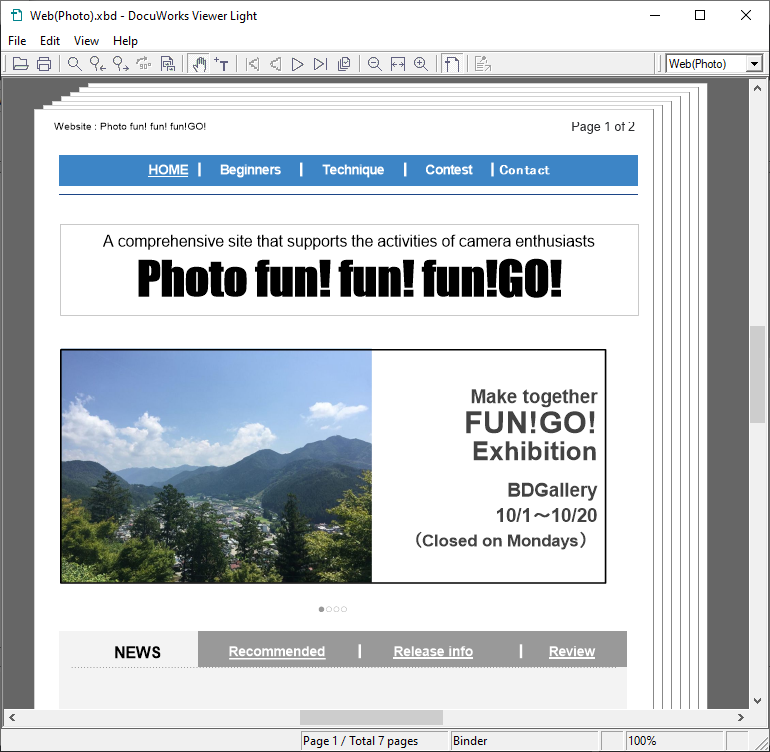Select the NEWS tab

138,652
